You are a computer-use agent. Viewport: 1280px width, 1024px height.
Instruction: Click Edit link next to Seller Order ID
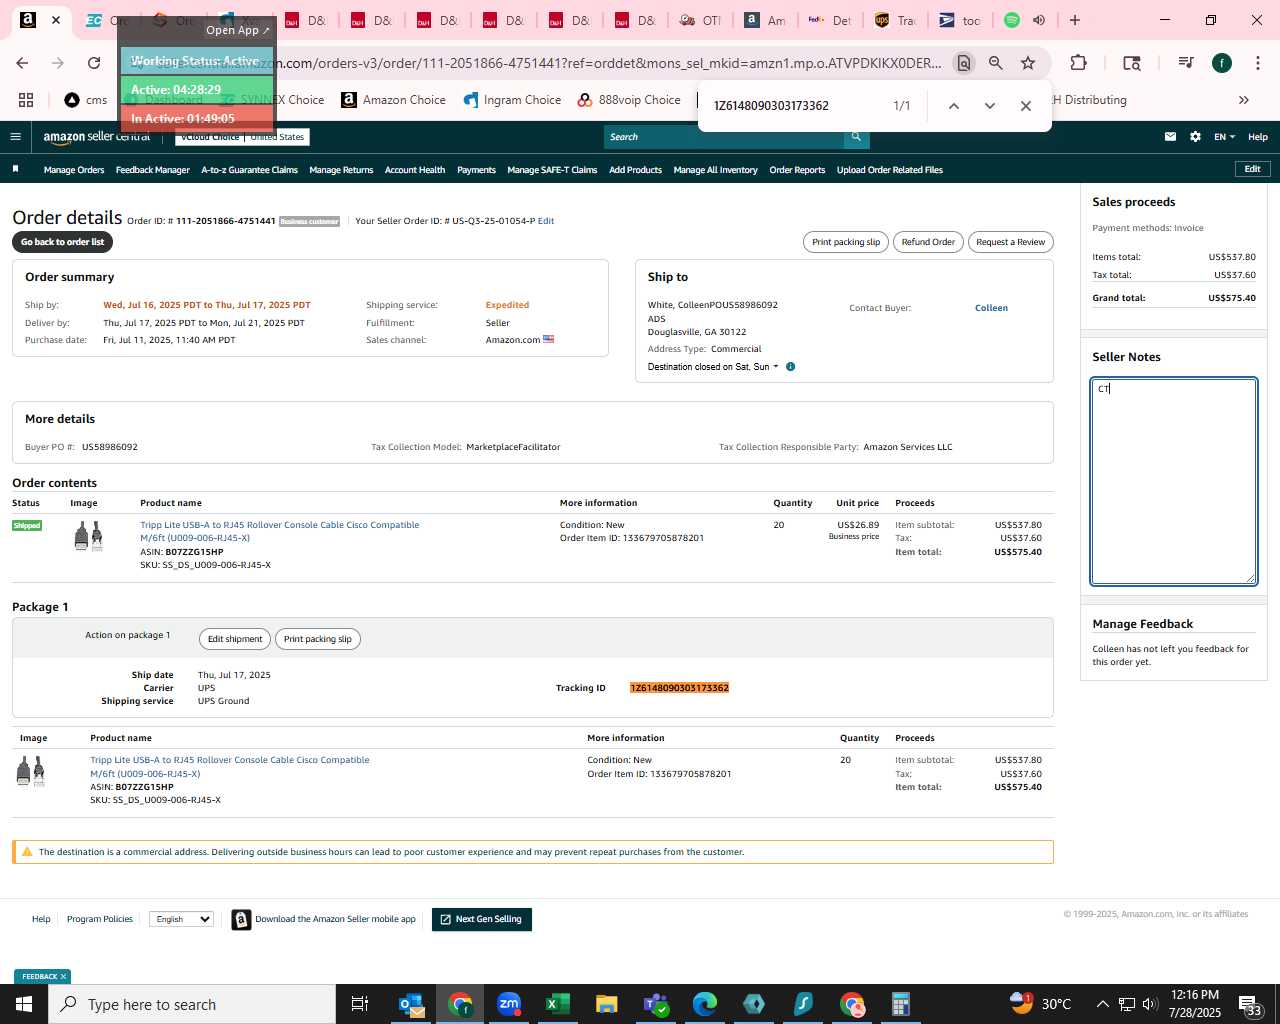coord(546,221)
